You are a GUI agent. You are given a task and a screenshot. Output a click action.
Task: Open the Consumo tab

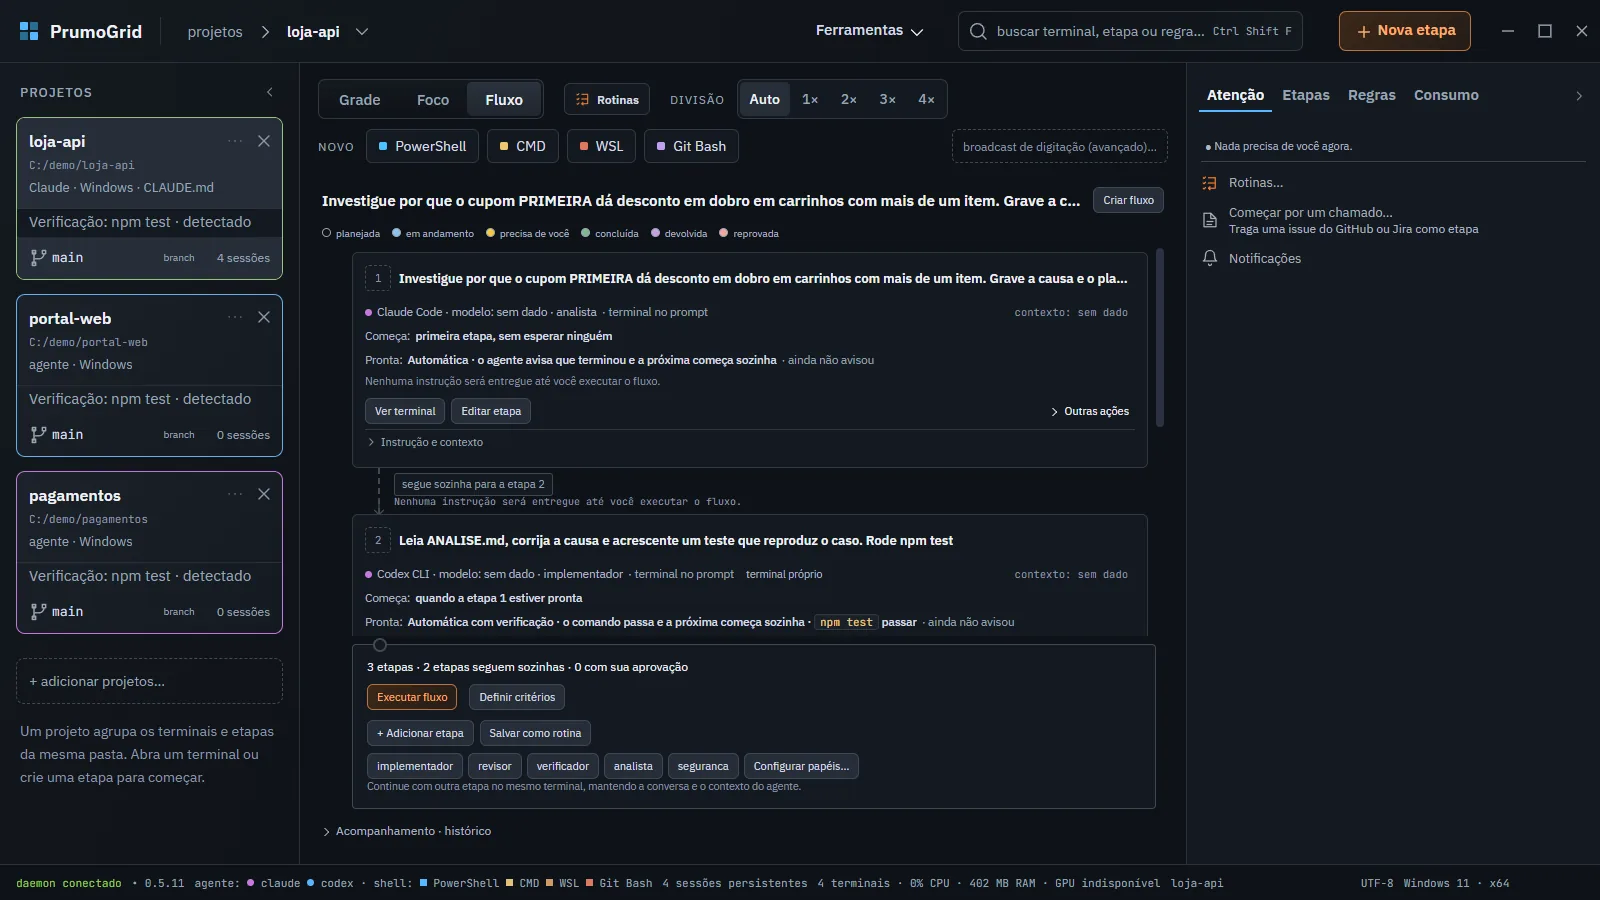point(1445,95)
